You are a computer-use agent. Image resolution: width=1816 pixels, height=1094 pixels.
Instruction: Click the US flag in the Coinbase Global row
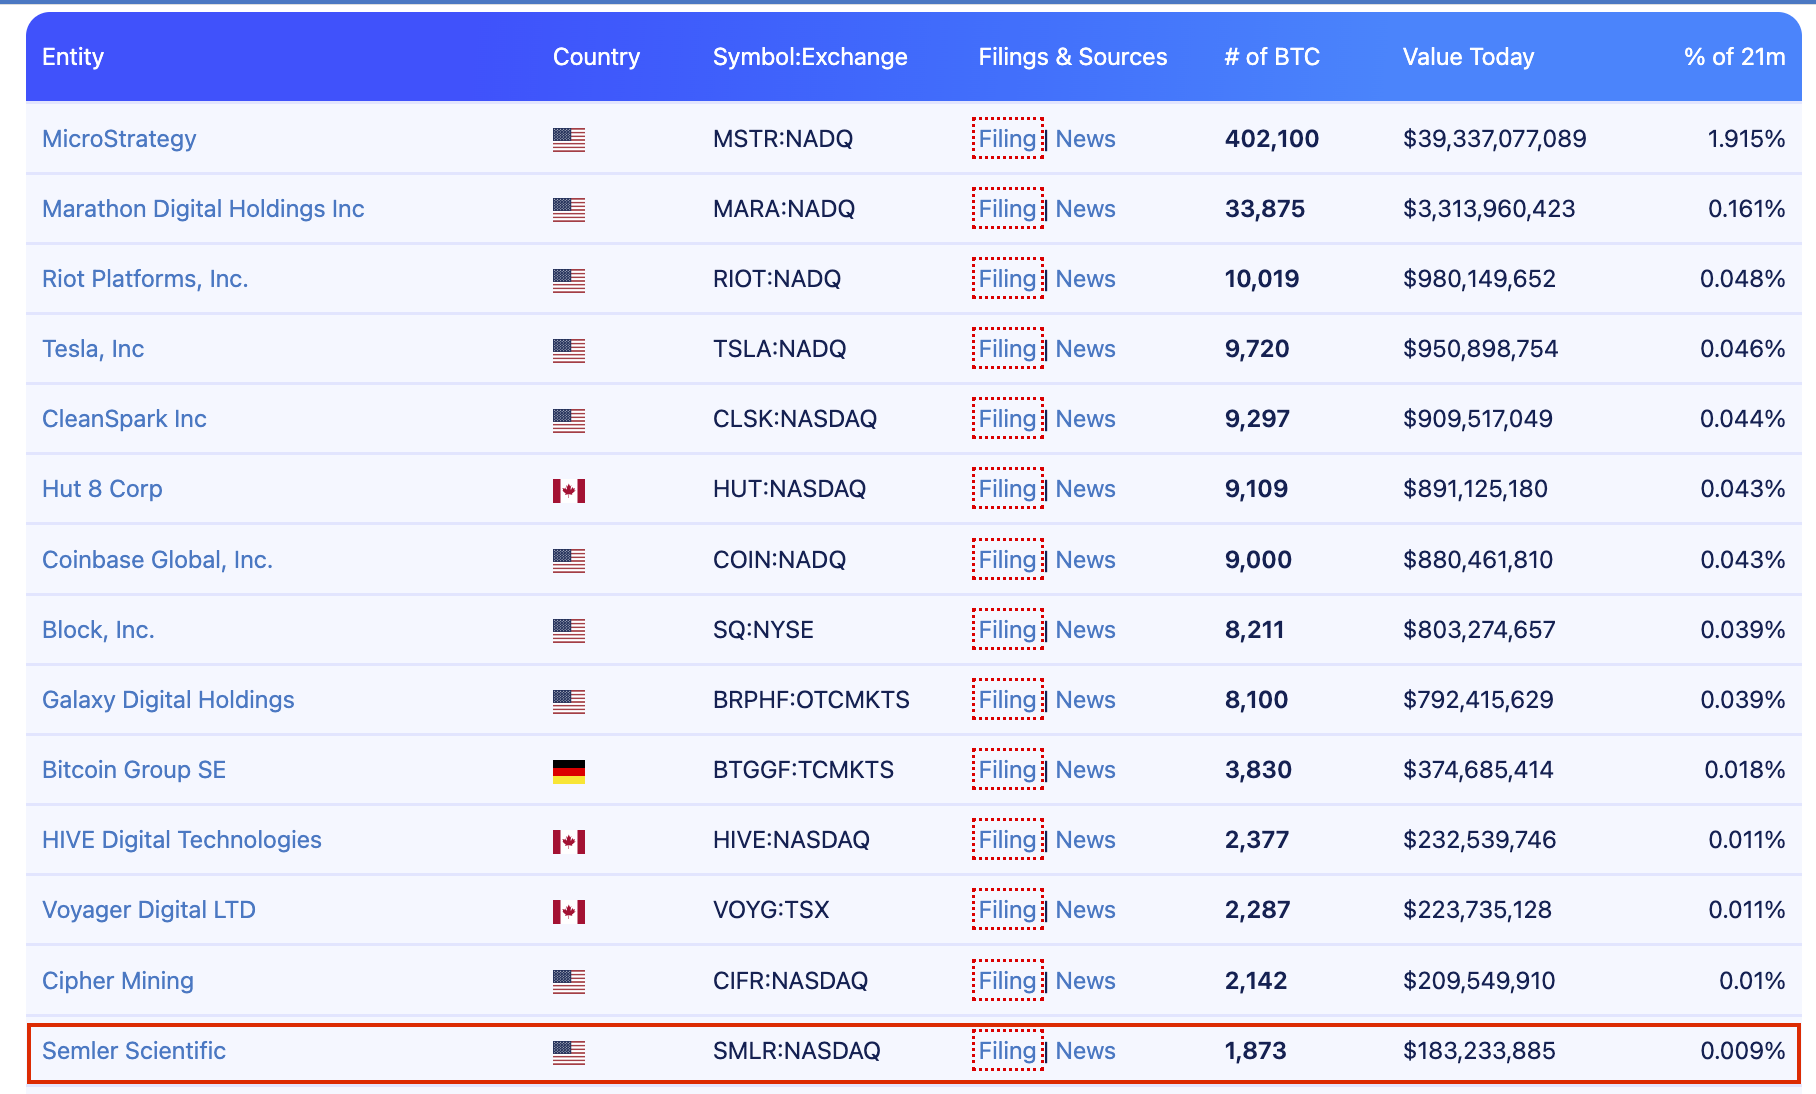pos(569,561)
